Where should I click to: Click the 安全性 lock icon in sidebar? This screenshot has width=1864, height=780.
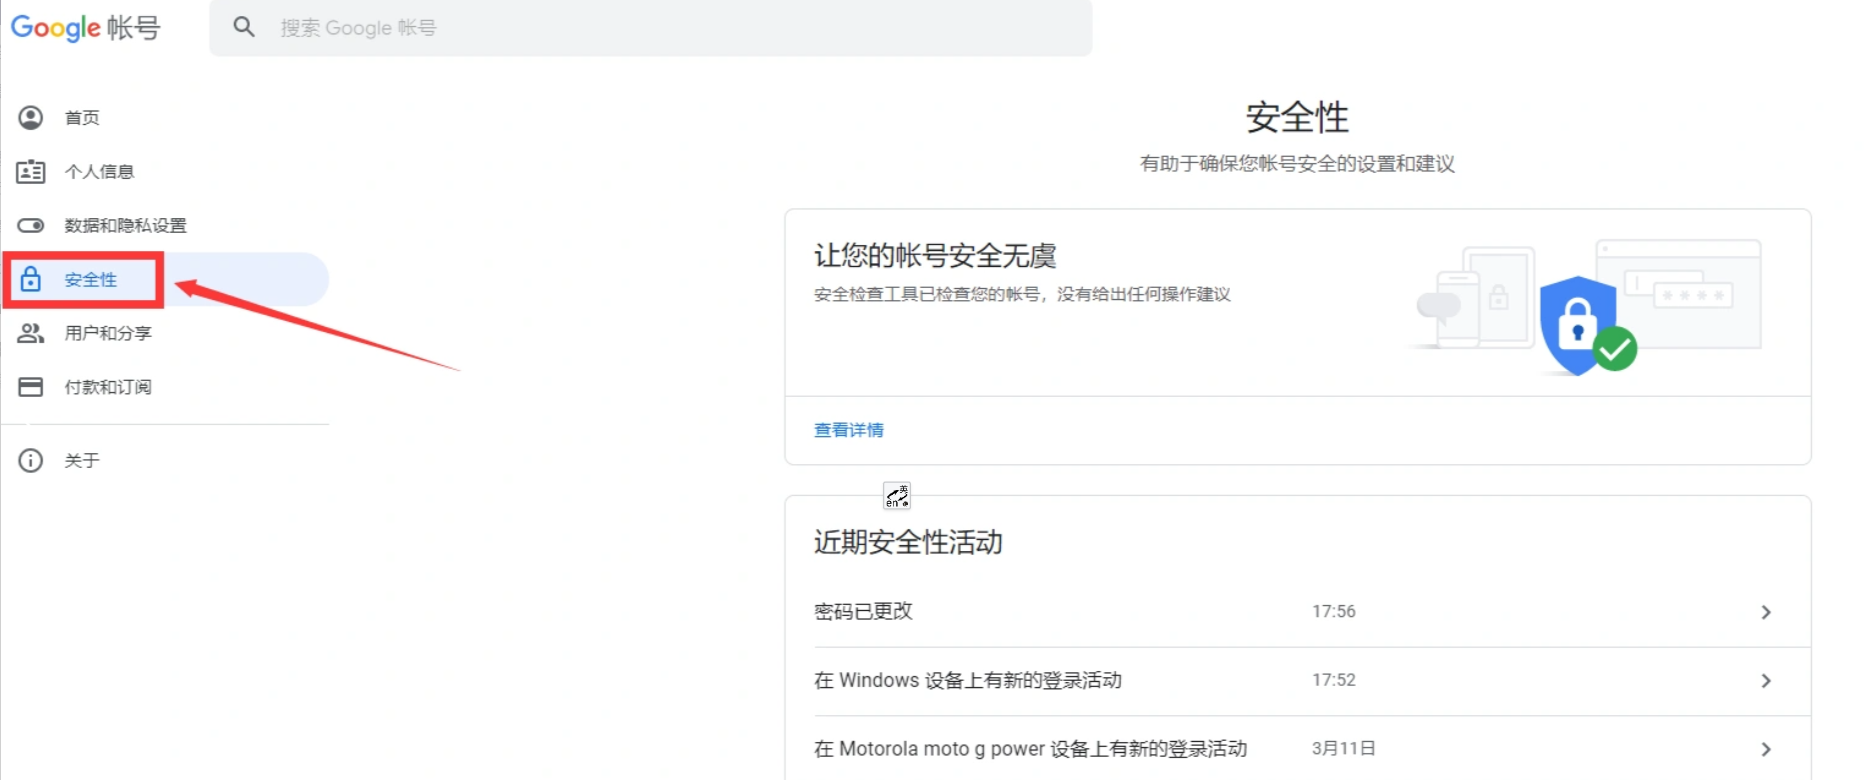[x=31, y=280]
